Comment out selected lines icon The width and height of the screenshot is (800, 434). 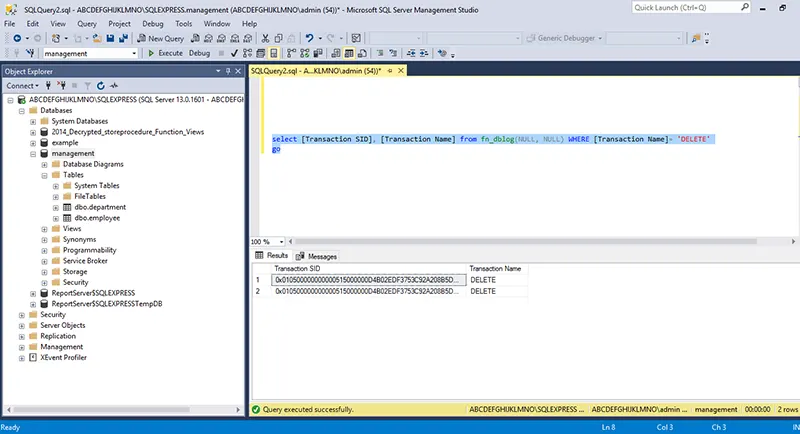380,53
